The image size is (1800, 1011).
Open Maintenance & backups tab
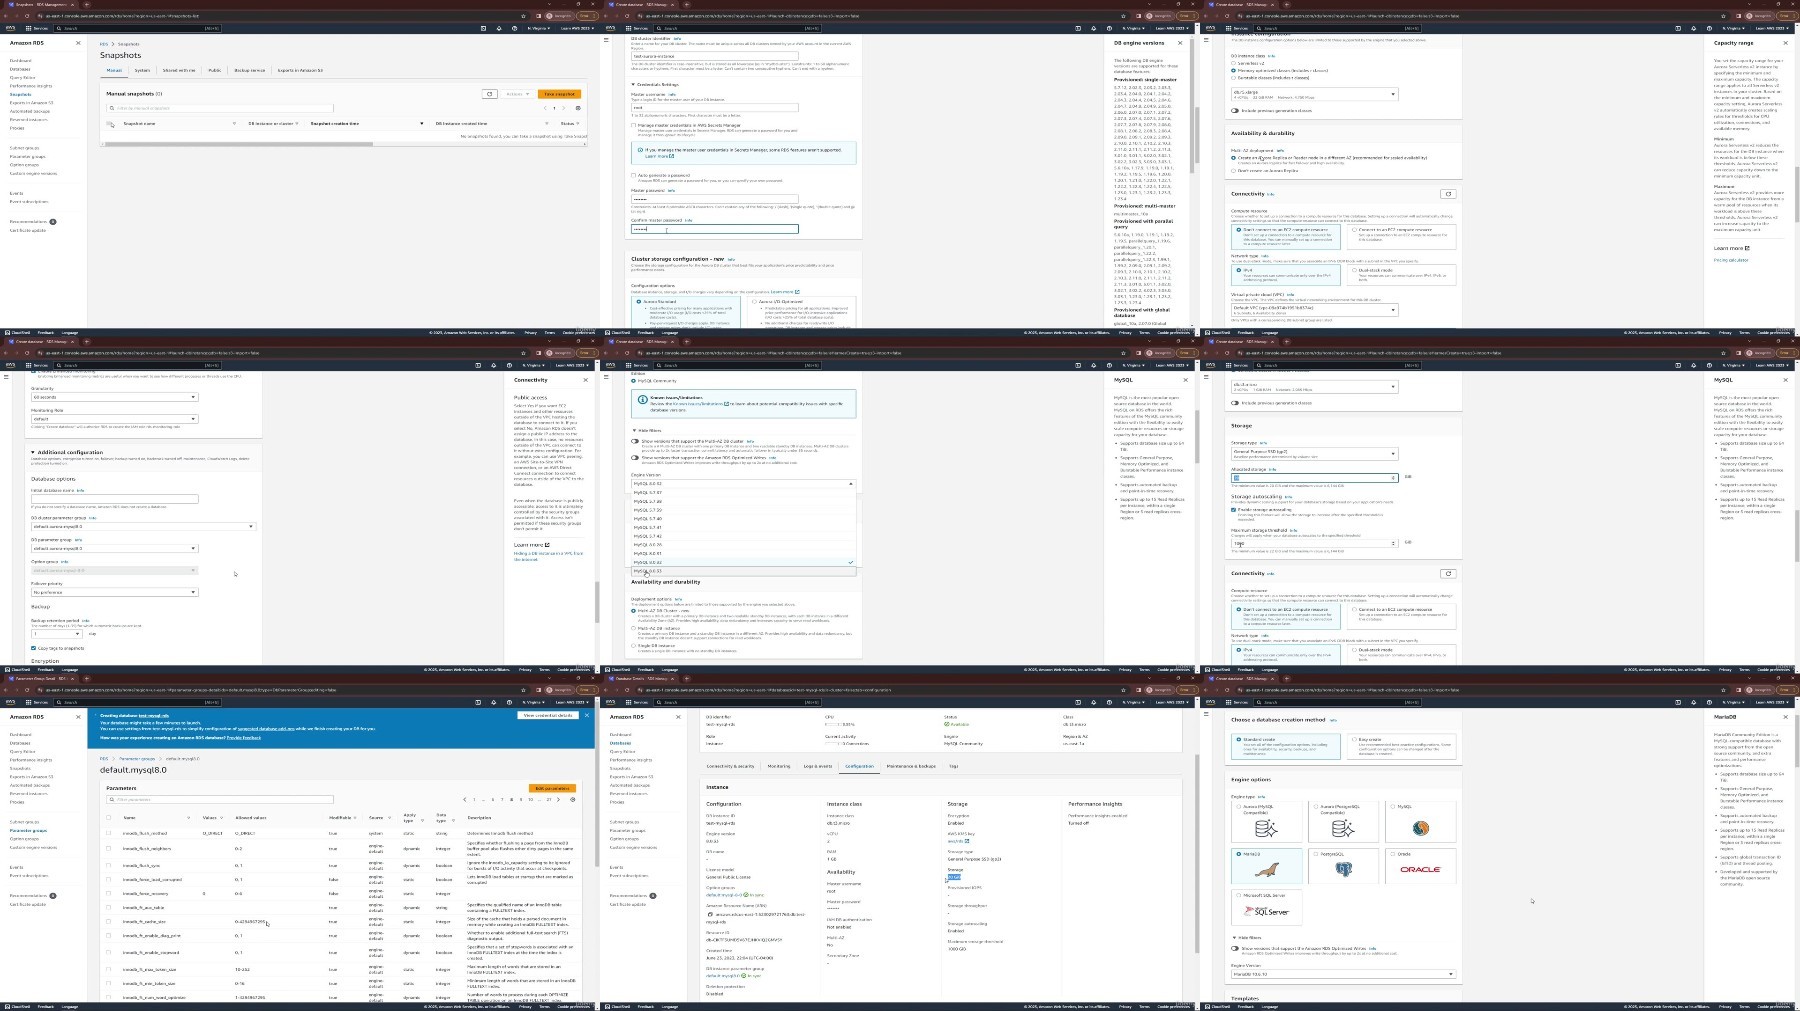911,766
